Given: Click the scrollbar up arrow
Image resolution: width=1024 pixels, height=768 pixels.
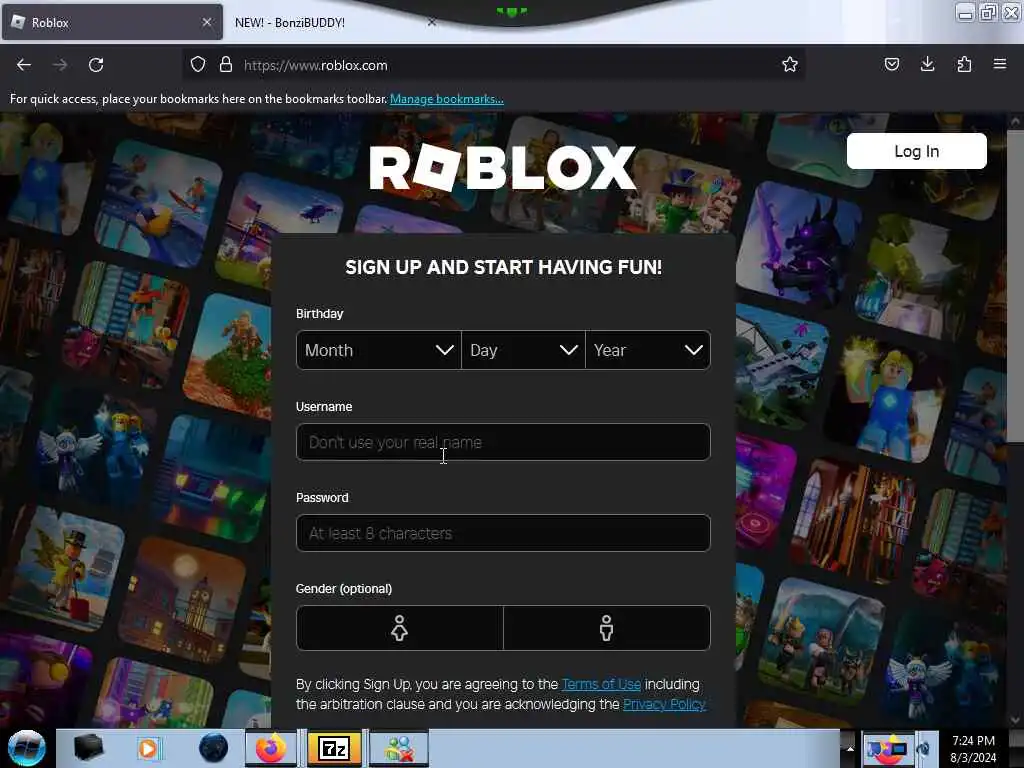Looking at the screenshot, I should pos(1016,121).
